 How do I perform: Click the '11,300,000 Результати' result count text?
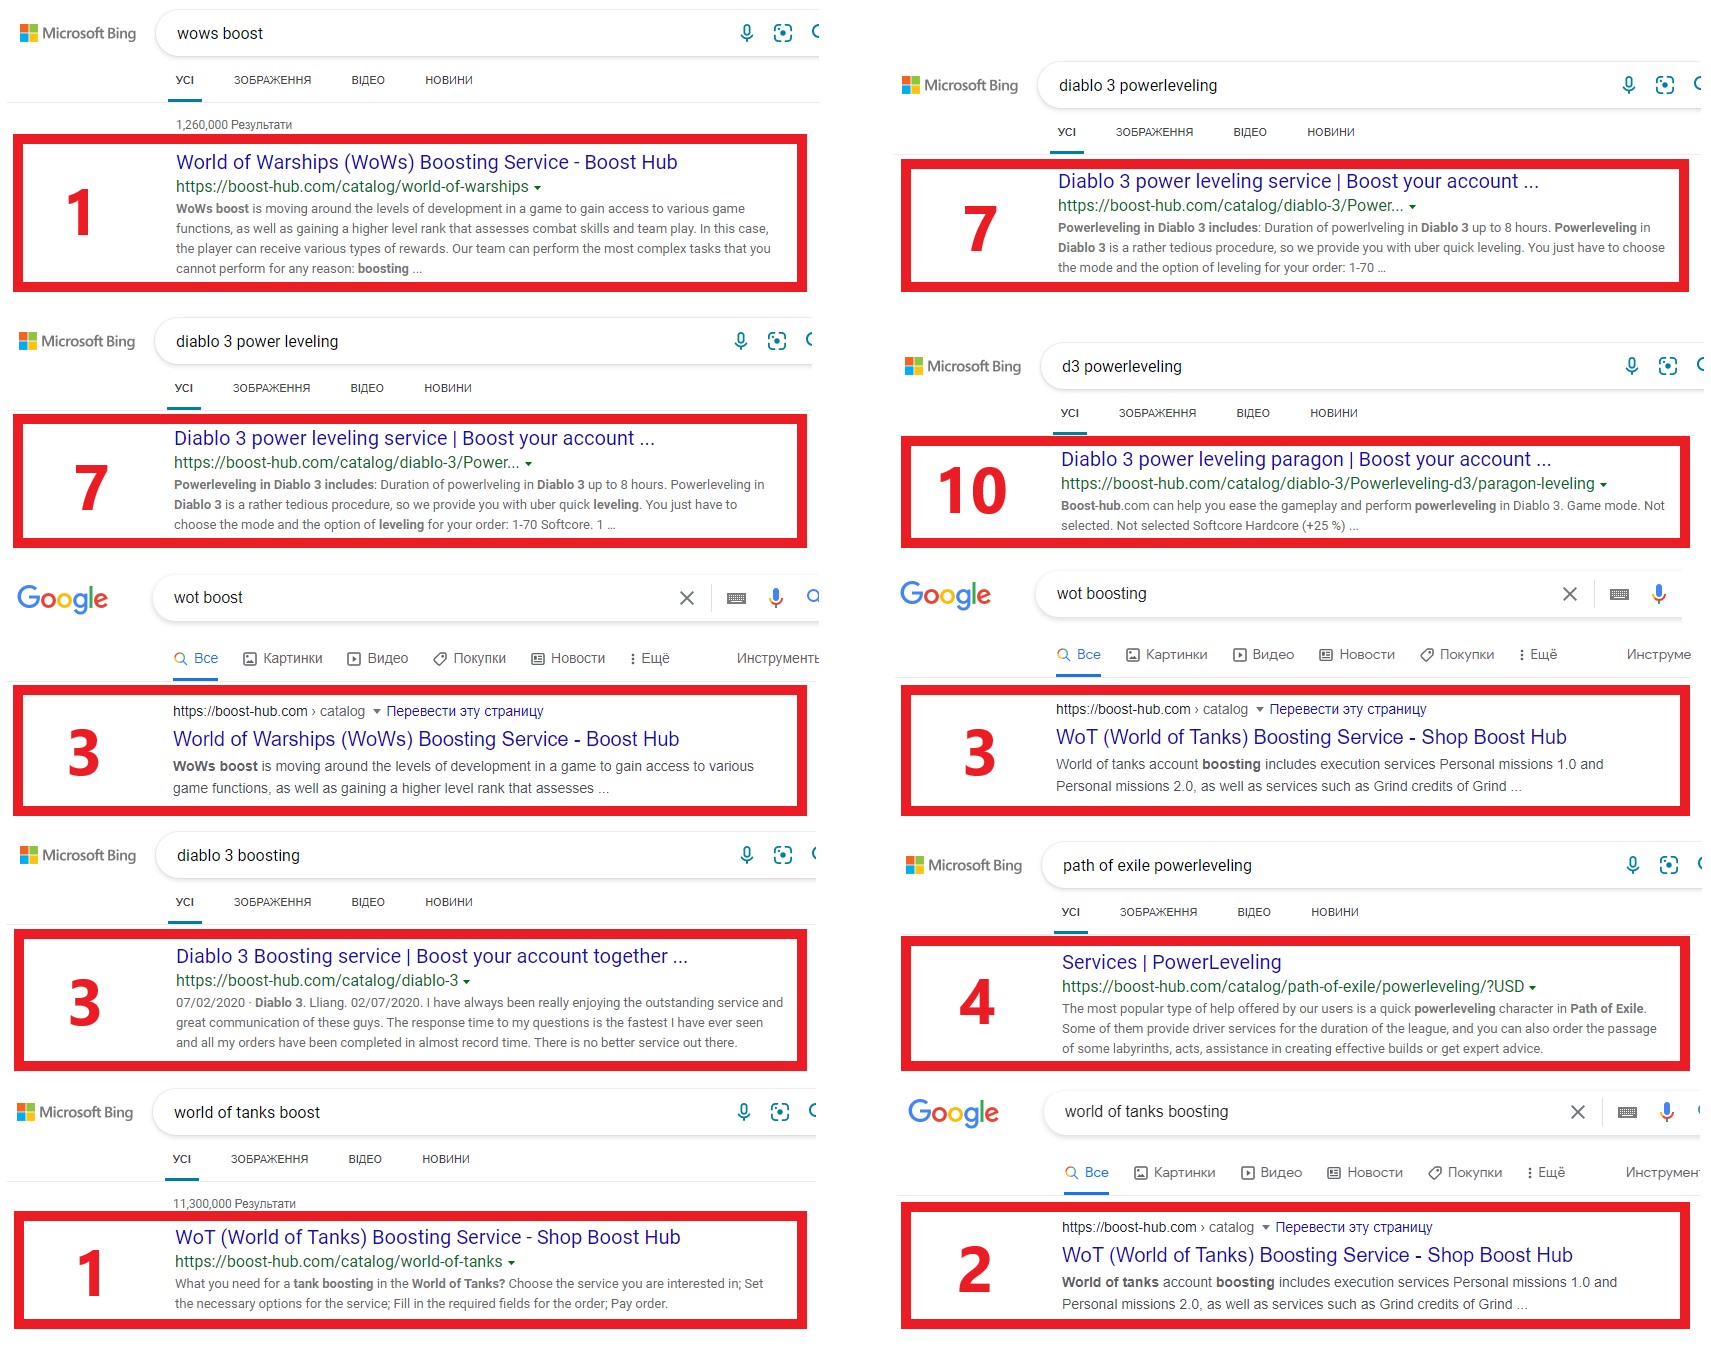(234, 1204)
